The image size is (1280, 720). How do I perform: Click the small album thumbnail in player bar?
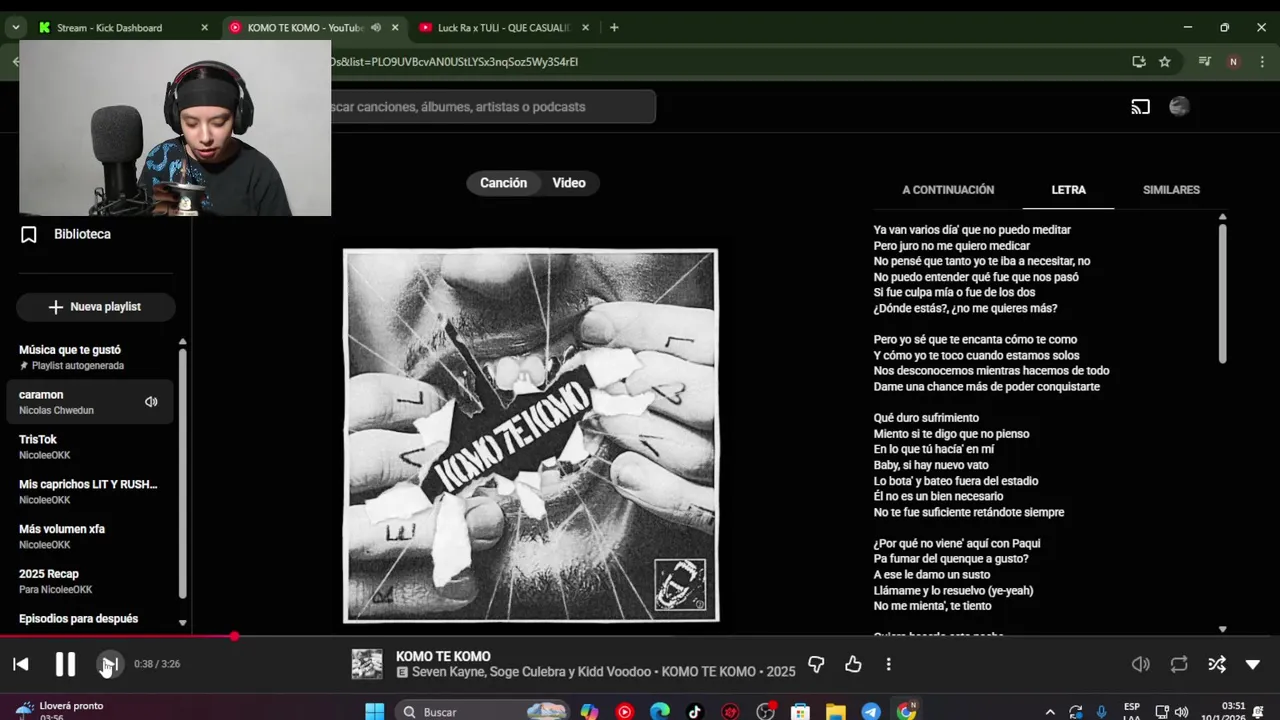tap(367, 664)
